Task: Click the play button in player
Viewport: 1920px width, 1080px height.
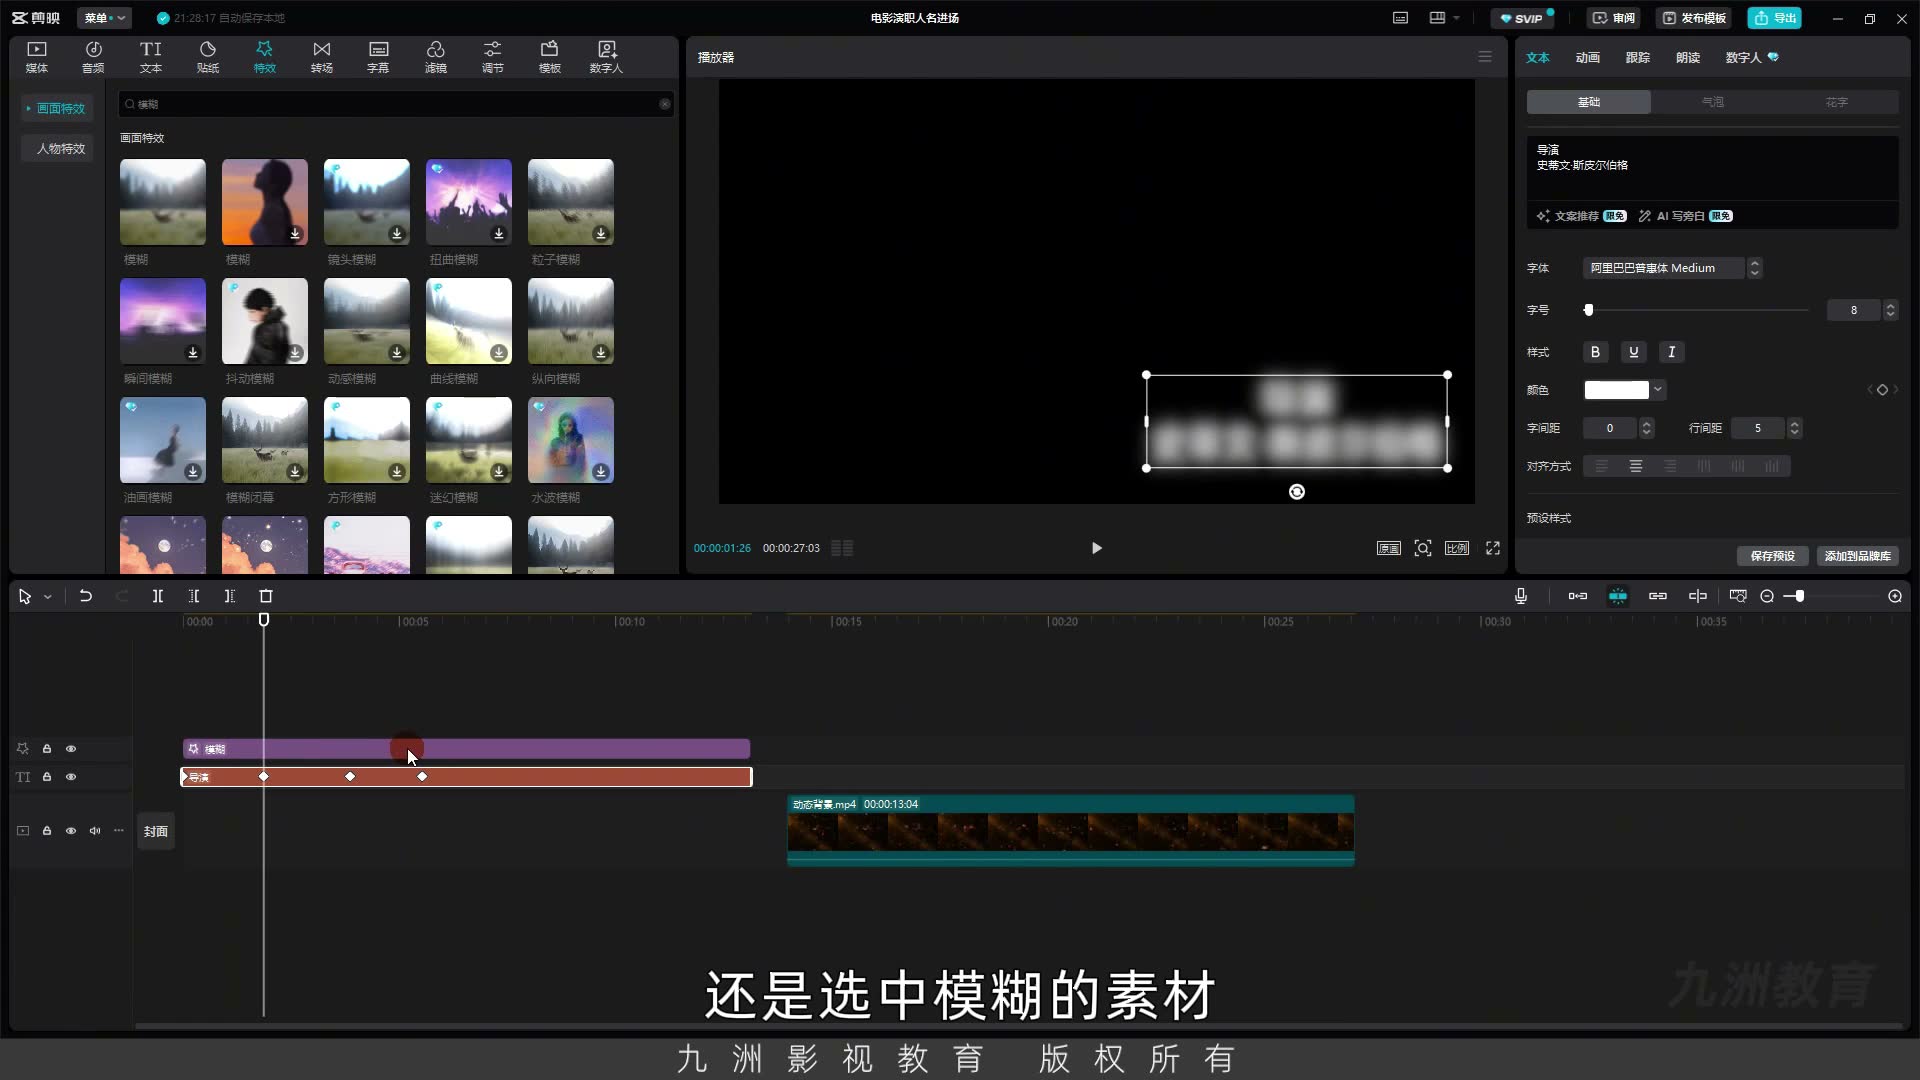Action: (1097, 548)
